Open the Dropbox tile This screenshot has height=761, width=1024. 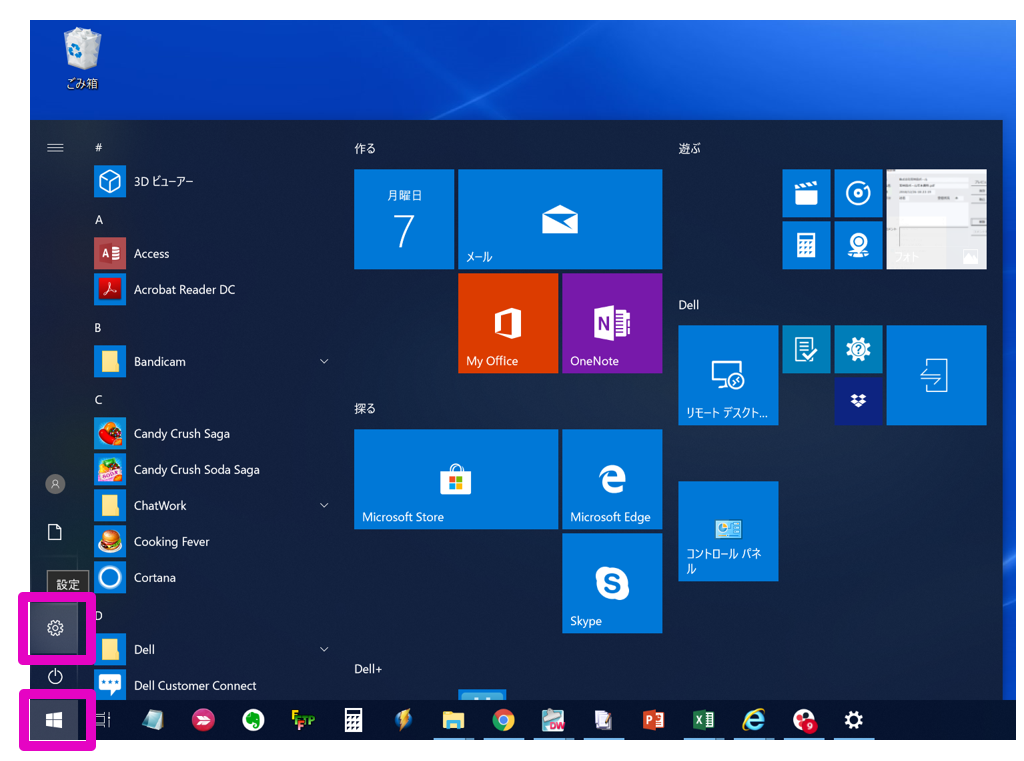858,401
